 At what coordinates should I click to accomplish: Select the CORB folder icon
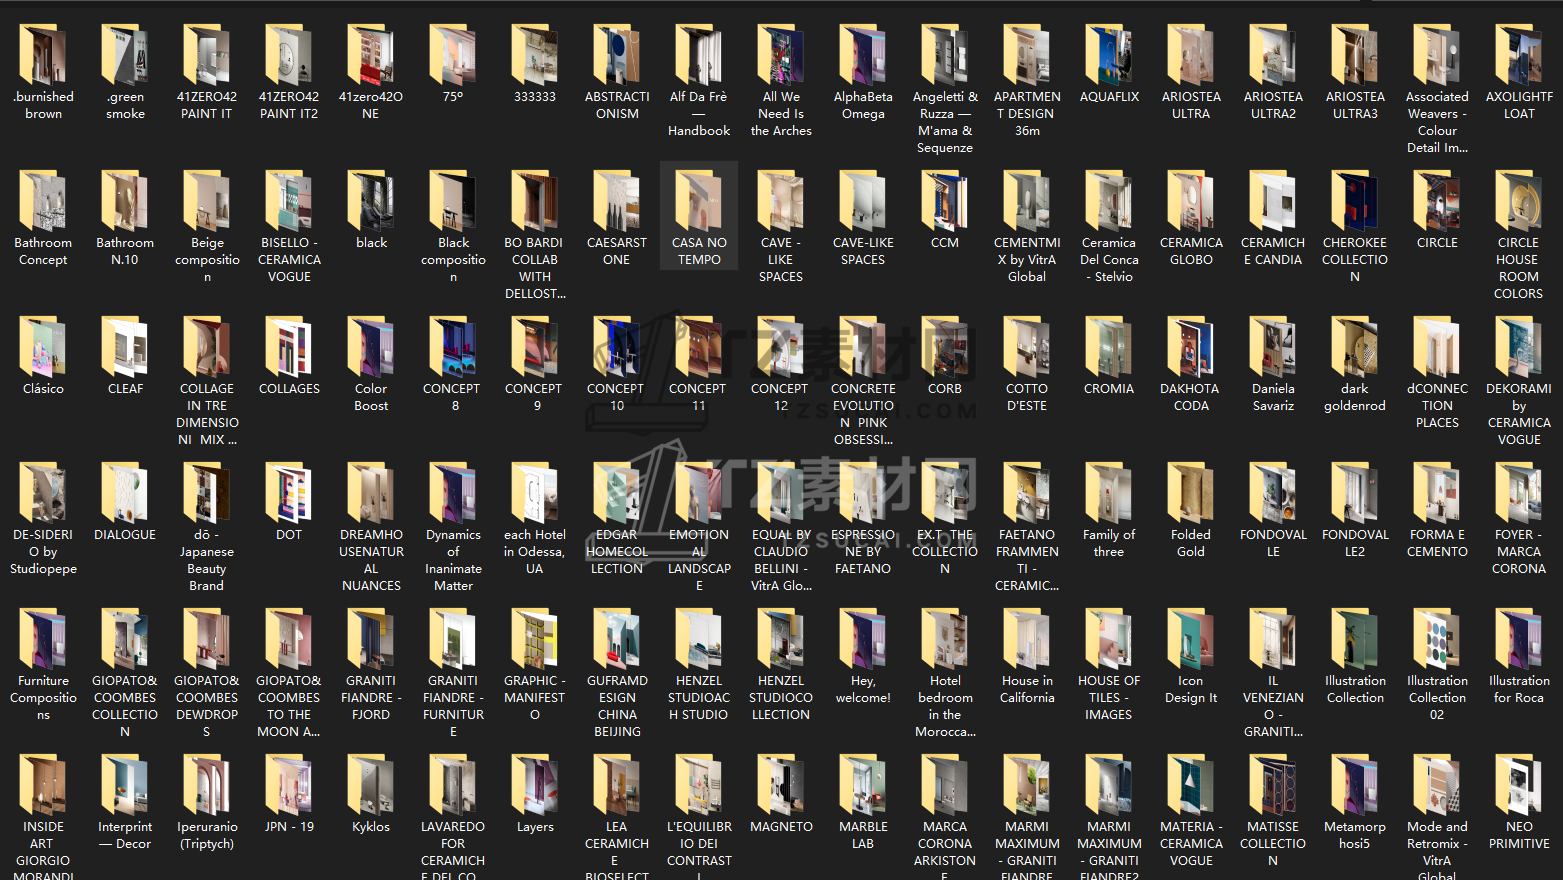pos(945,347)
